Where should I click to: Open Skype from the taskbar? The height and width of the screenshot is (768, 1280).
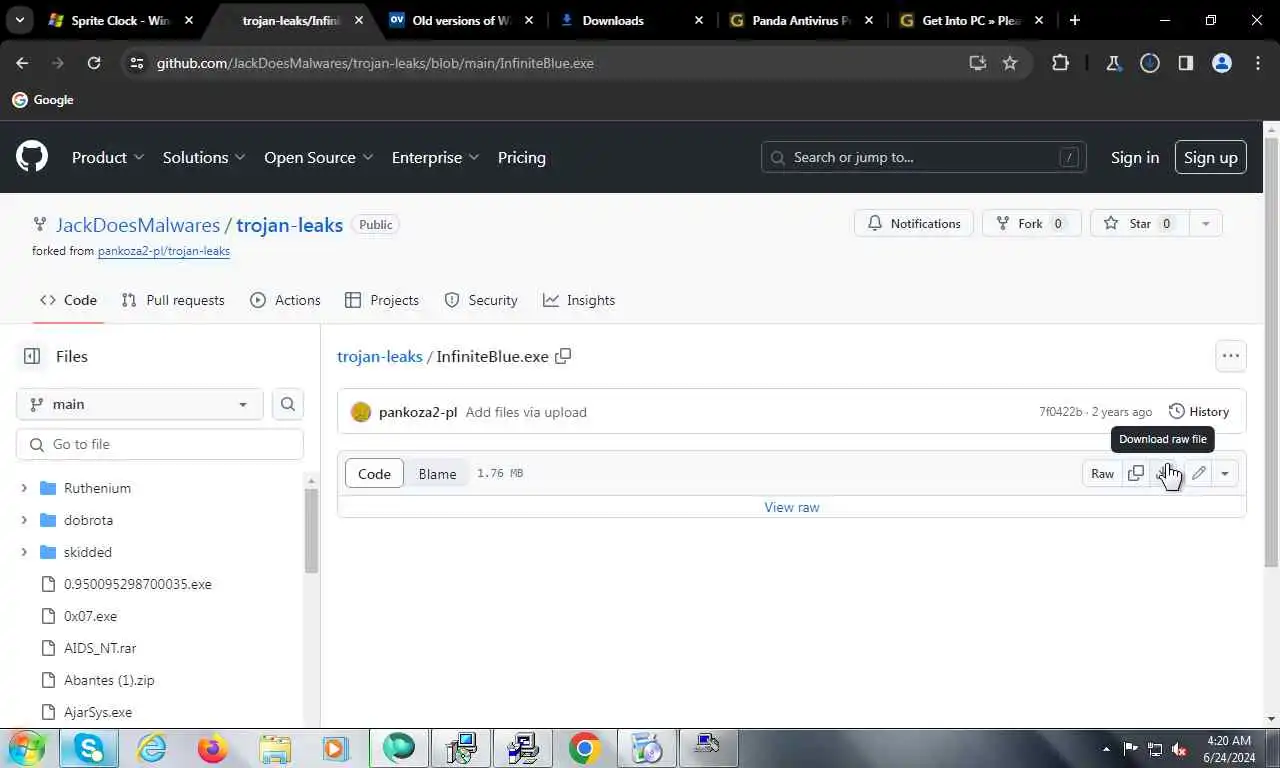click(x=89, y=748)
